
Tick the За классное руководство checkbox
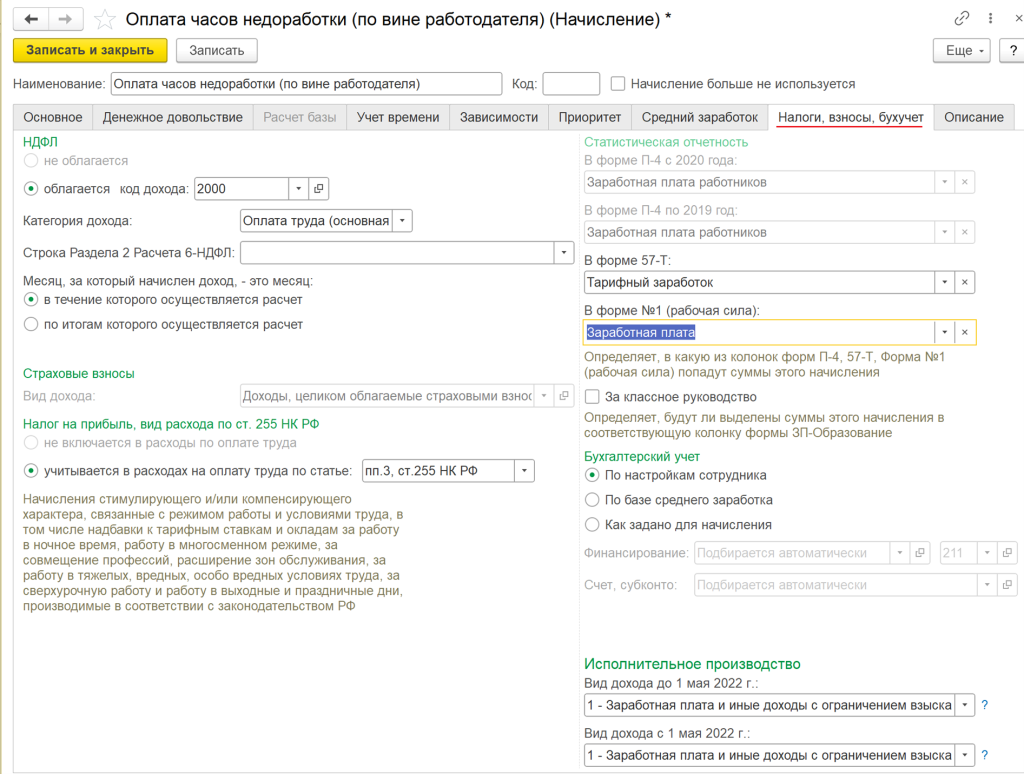pyautogui.click(x=592, y=396)
